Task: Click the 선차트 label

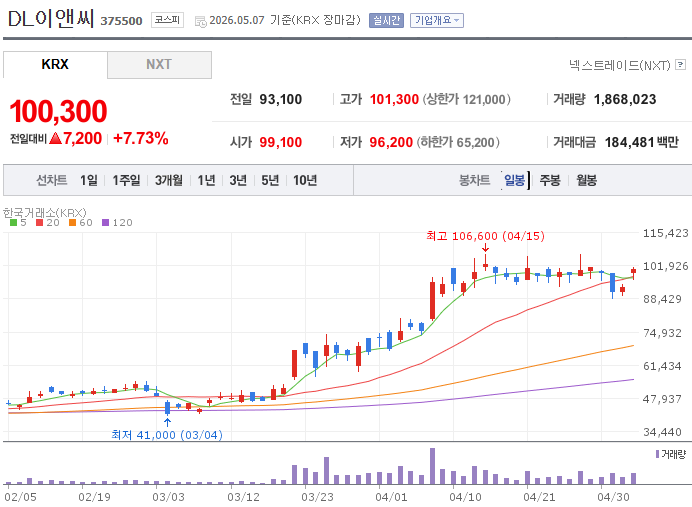Action: (x=52, y=180)
